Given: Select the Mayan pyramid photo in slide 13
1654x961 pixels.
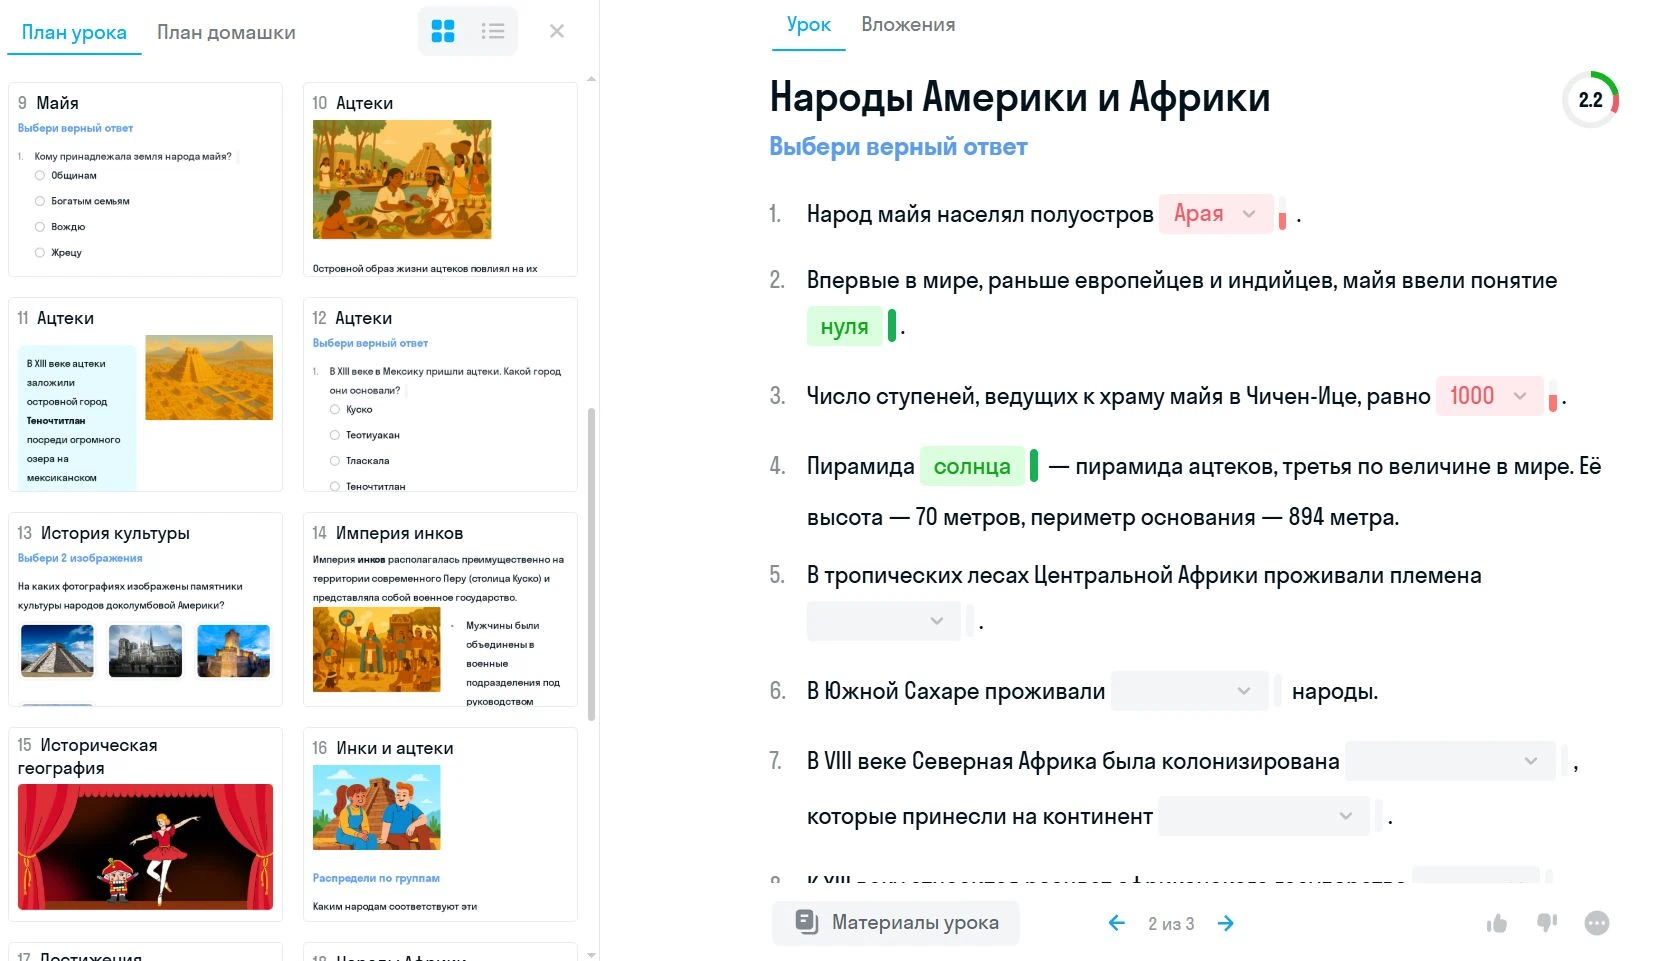Looking at the screenshot, I should tap(57, 650).
